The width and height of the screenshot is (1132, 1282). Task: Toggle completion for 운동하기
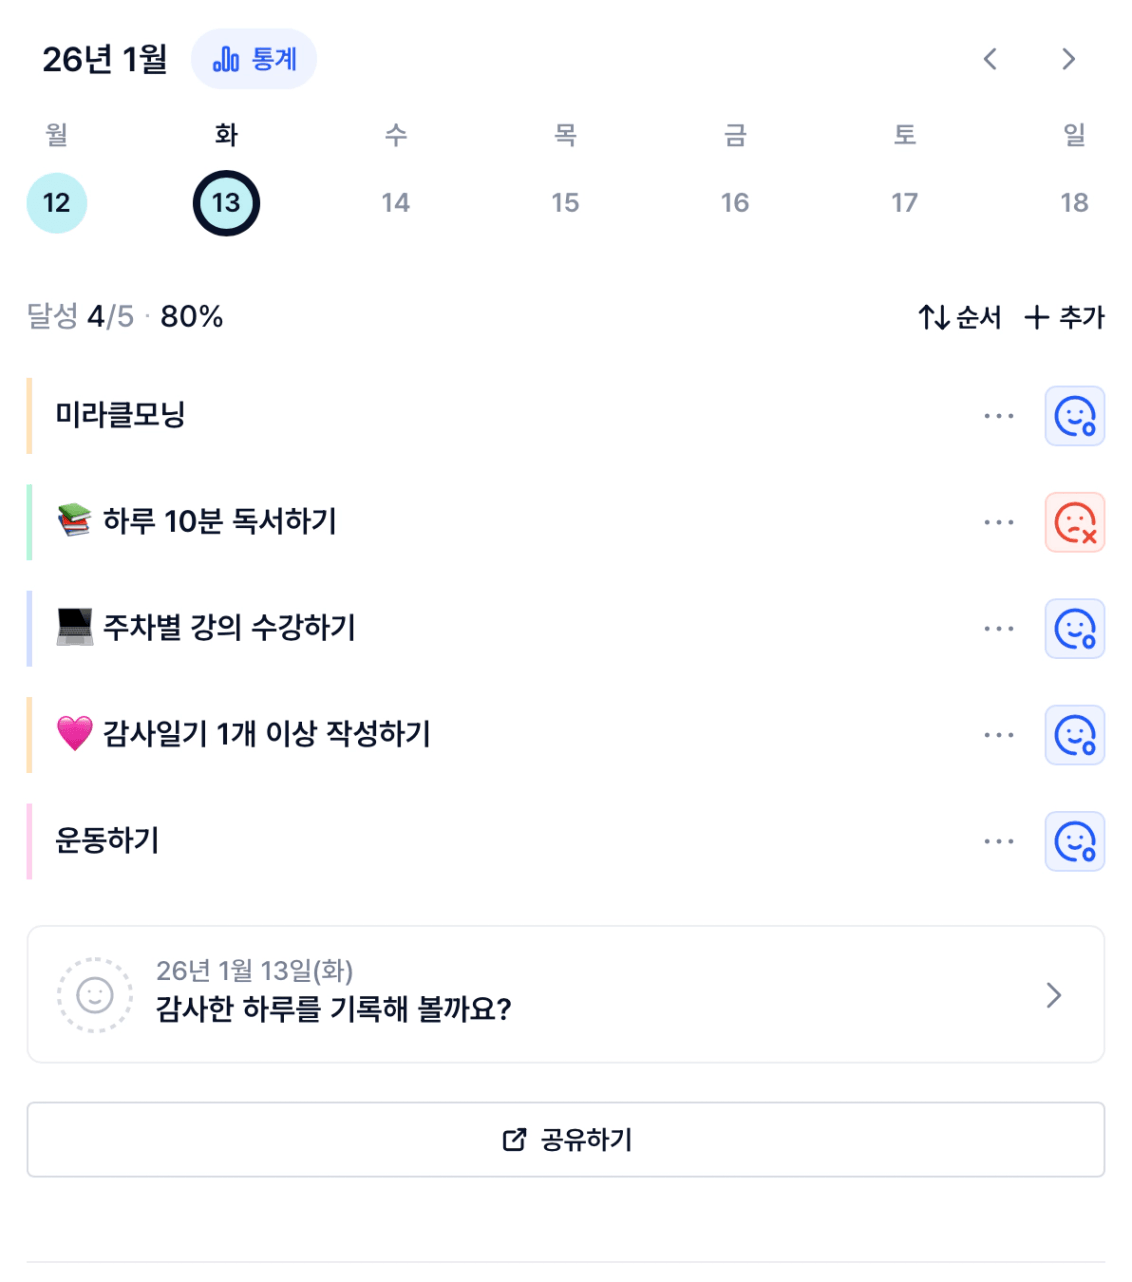click(1074, 841)
